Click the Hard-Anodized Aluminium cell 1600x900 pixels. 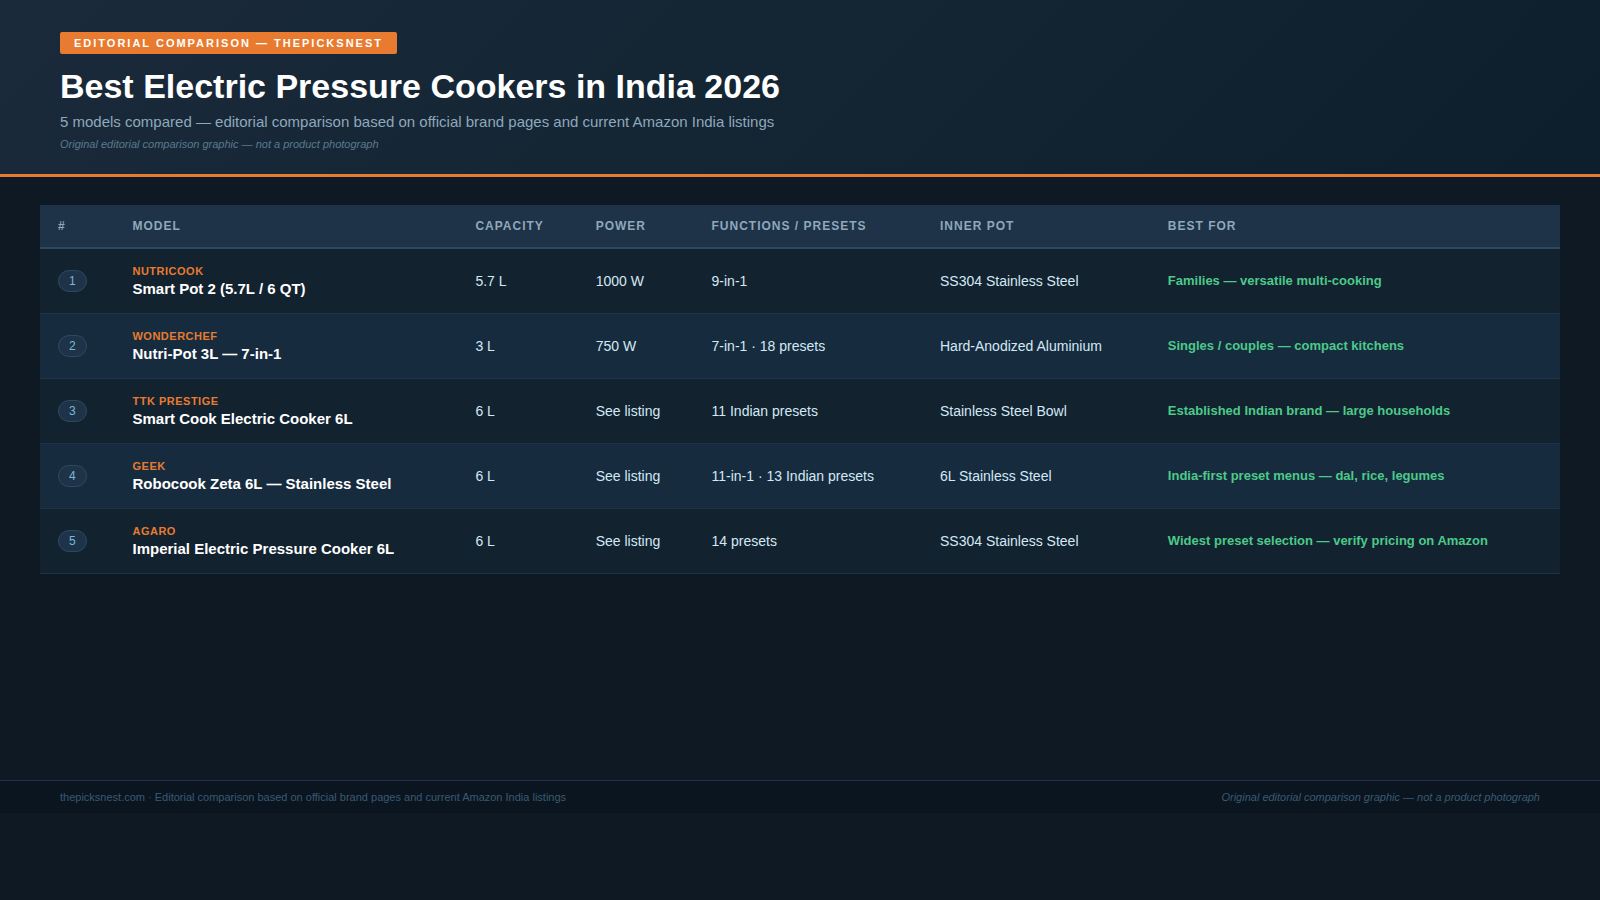[x=1021, y=346]
